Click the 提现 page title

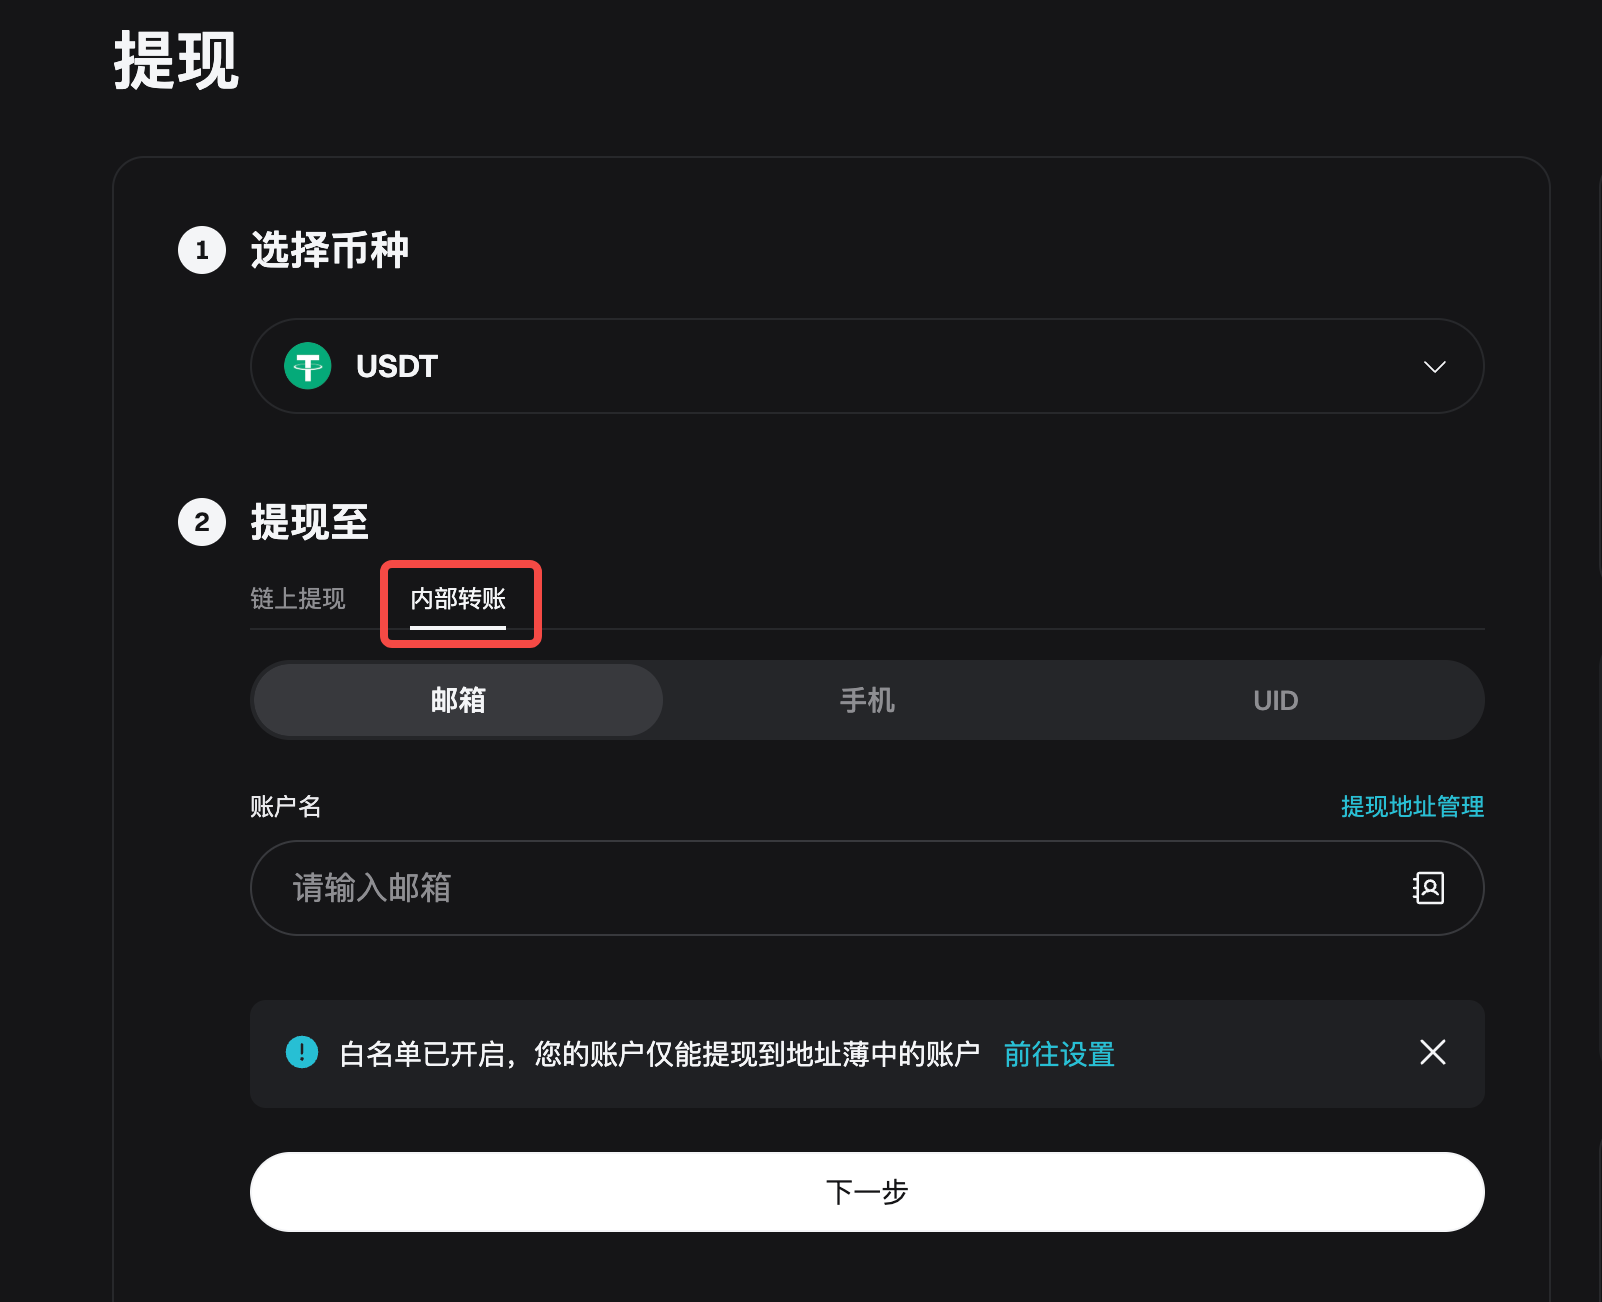(x=177, y=62)
